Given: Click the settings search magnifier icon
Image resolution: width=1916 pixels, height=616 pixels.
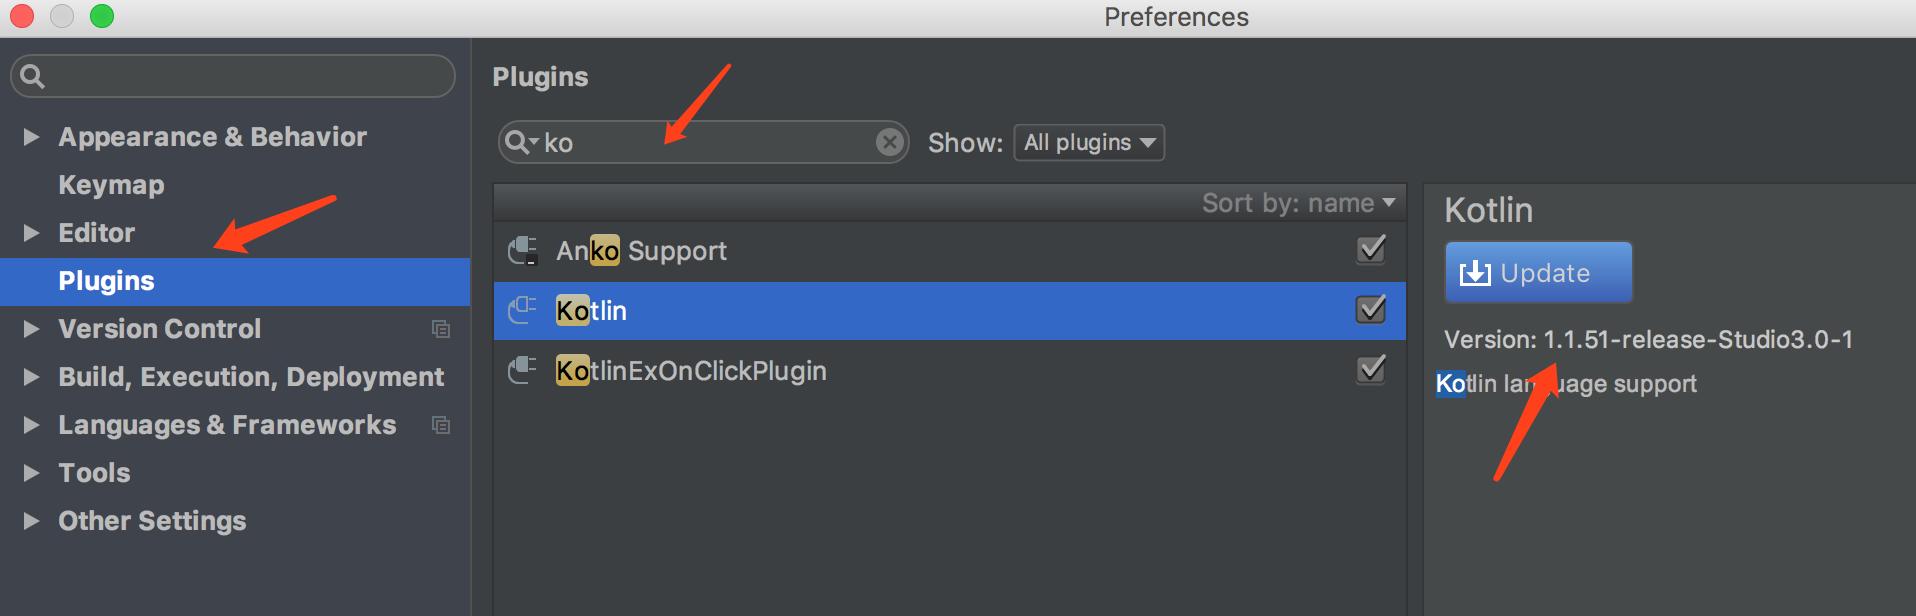Looking at the screenshot, I should tap(33, 76).
